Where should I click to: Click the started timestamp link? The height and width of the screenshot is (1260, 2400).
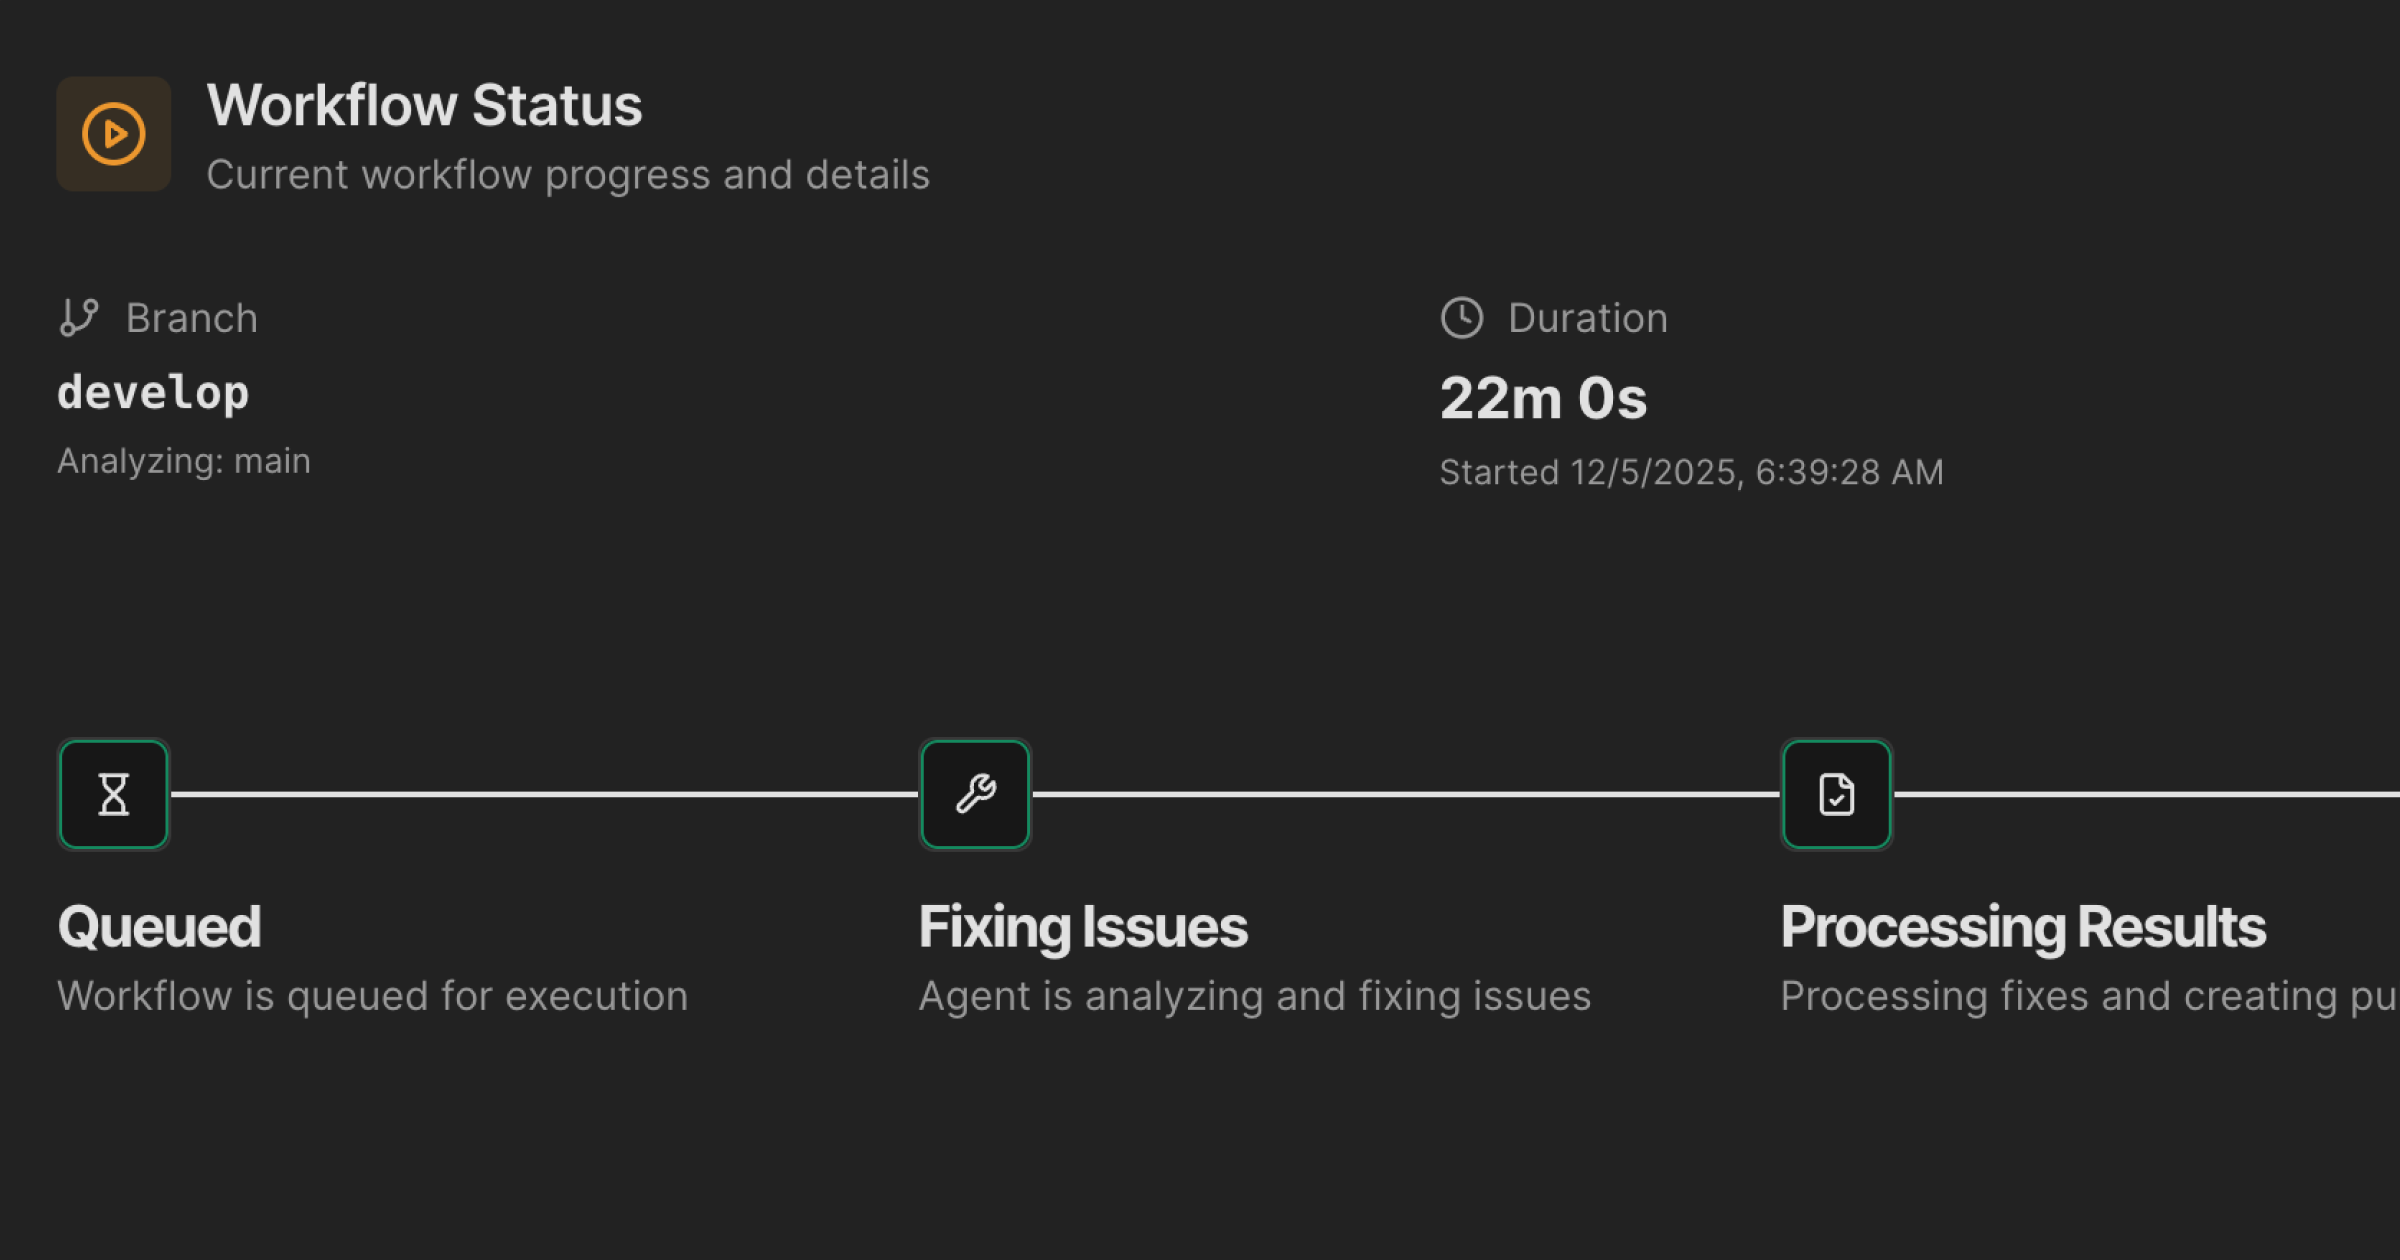click(x=1691, y=470)
